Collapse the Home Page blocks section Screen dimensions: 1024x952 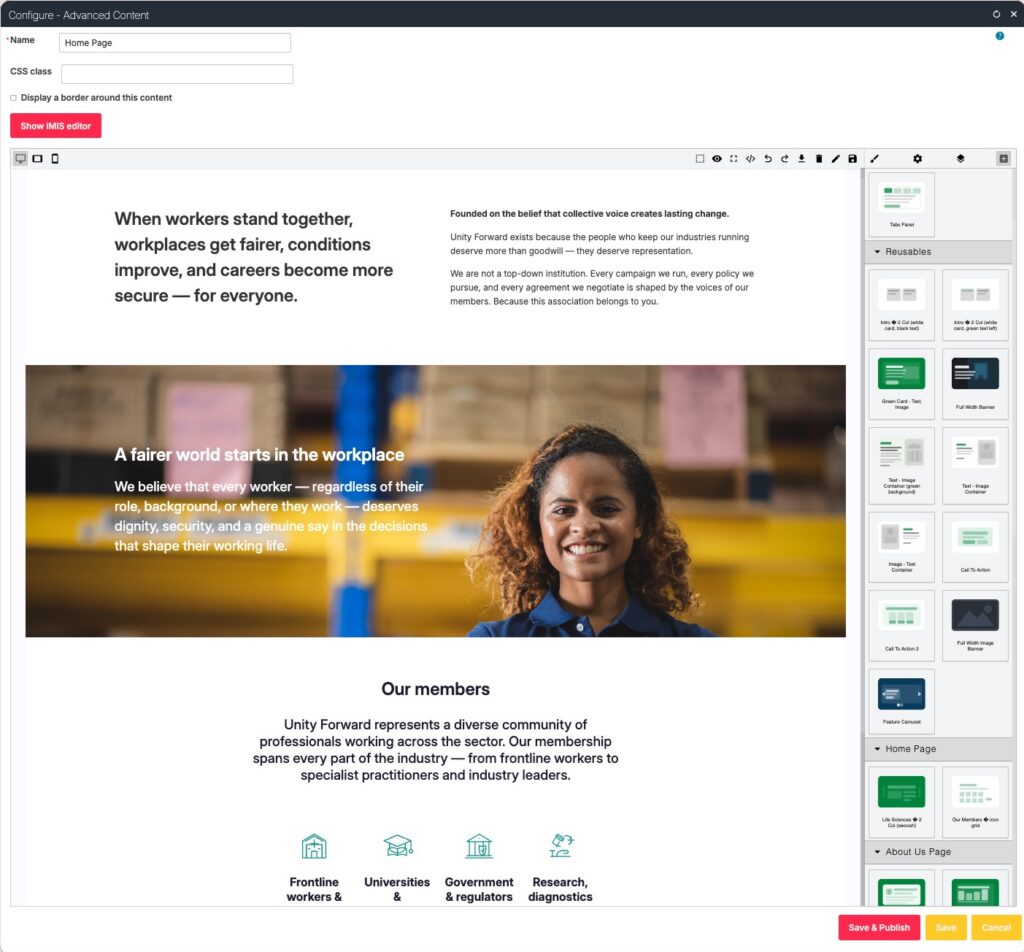938,748
